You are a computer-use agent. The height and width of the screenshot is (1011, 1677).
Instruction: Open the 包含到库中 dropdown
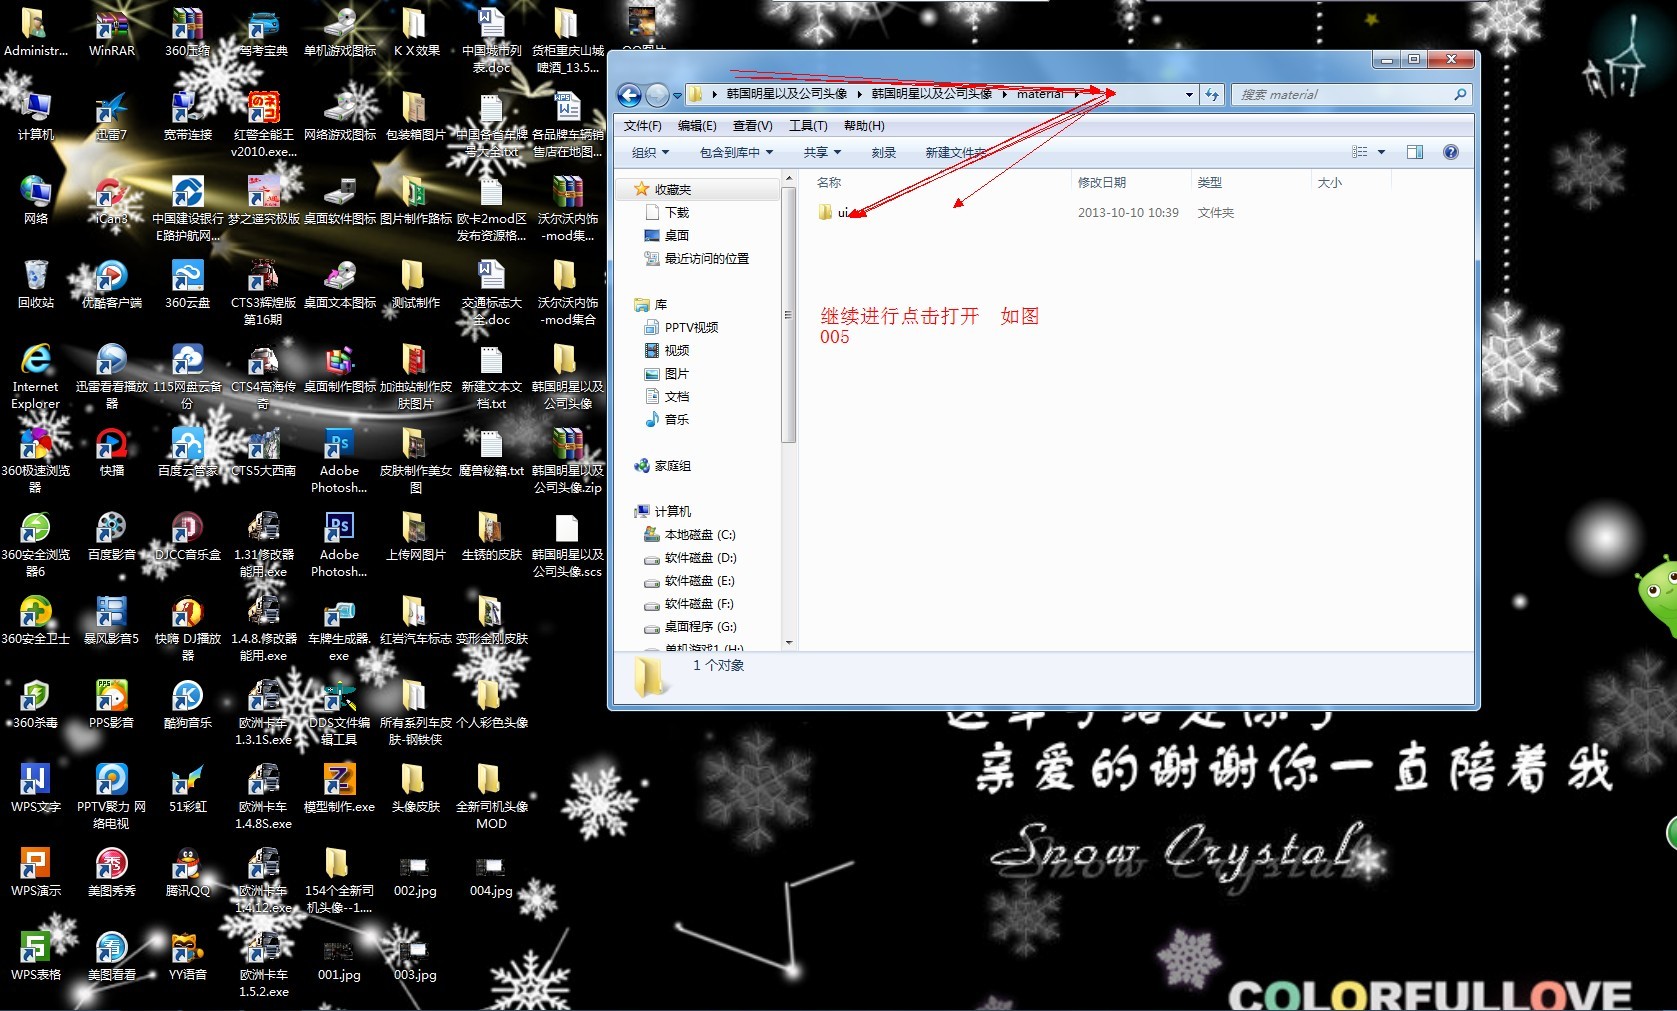[x=736, y=152]
